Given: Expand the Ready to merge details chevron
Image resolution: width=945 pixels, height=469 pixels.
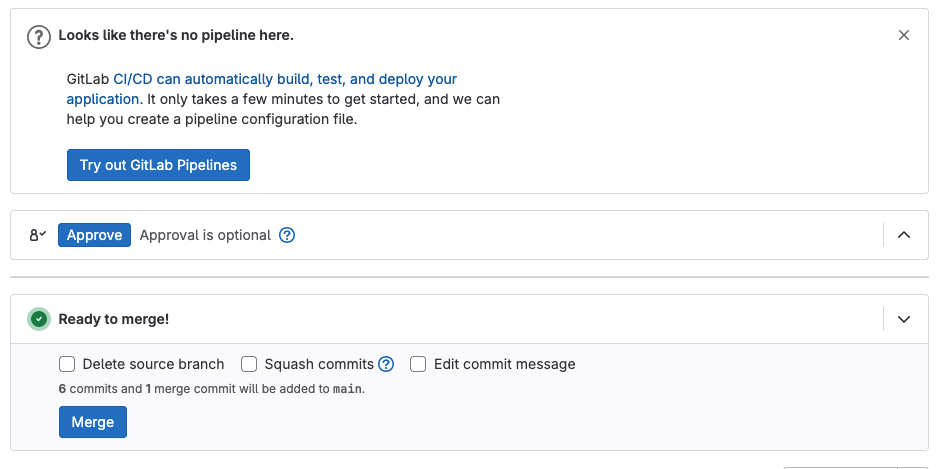Looking at the screenshot, I should [903, 319].
